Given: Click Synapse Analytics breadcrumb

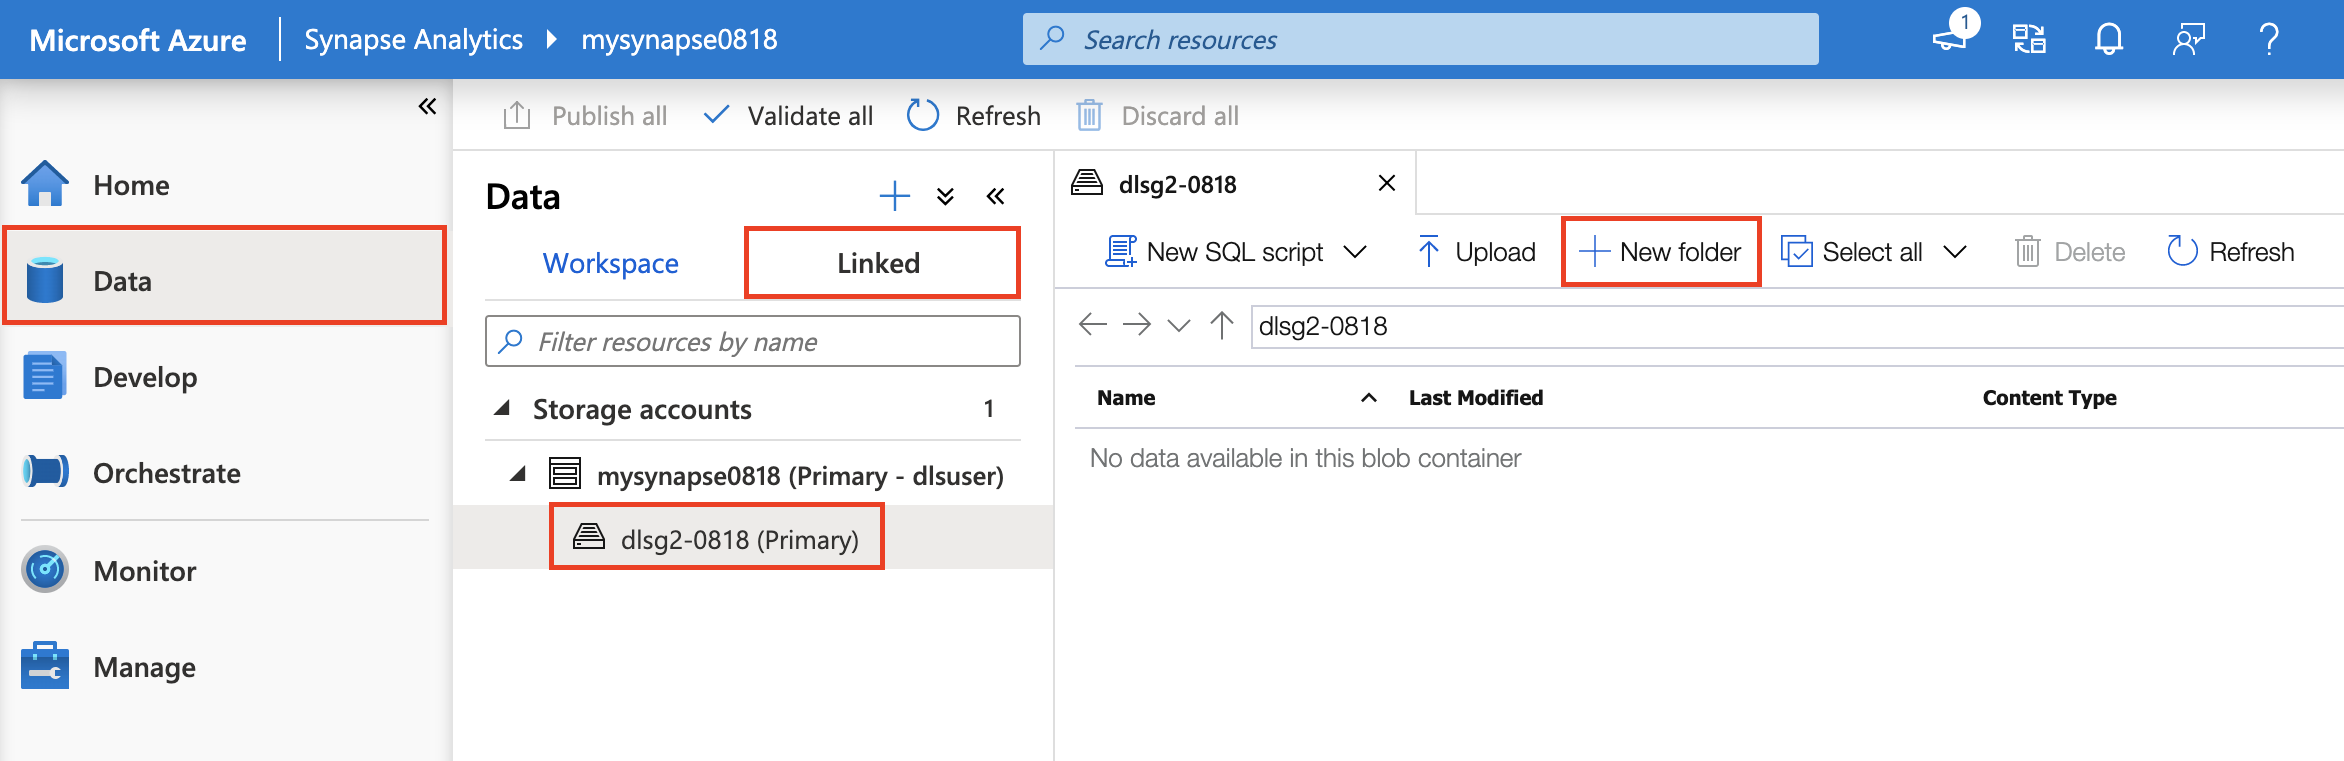Looking at the screenshot, I should [413, 39].
